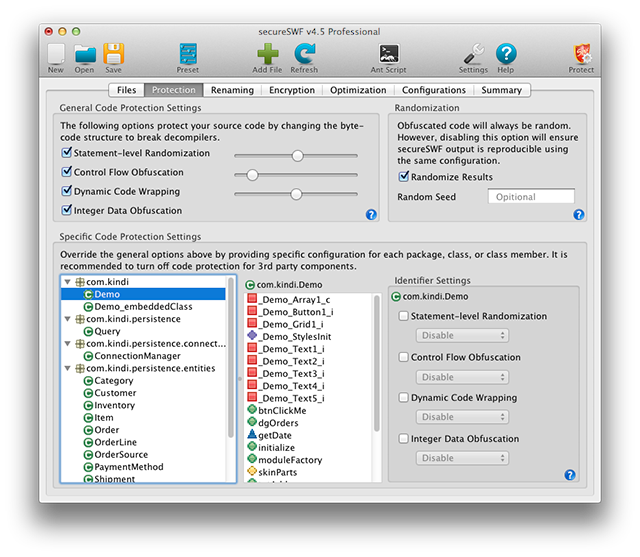Click the Control Flow Obfuscation slider handle
The image size is (640, 557).
253,174
